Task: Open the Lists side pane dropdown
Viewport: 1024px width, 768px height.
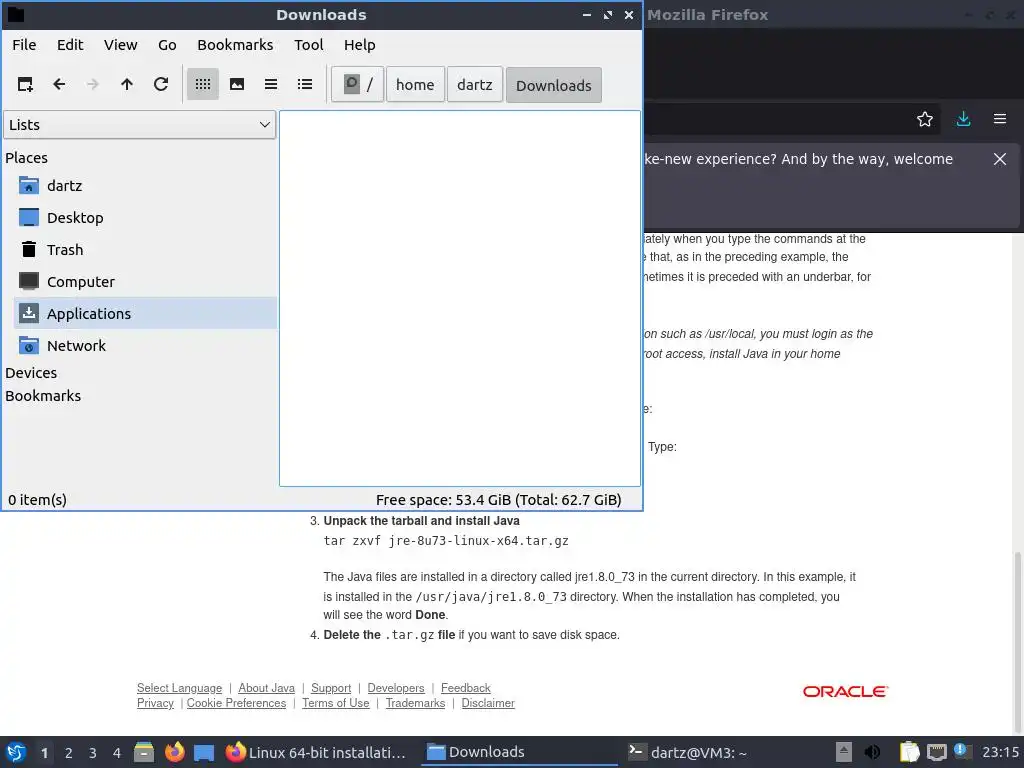Action: click(140, 125)
